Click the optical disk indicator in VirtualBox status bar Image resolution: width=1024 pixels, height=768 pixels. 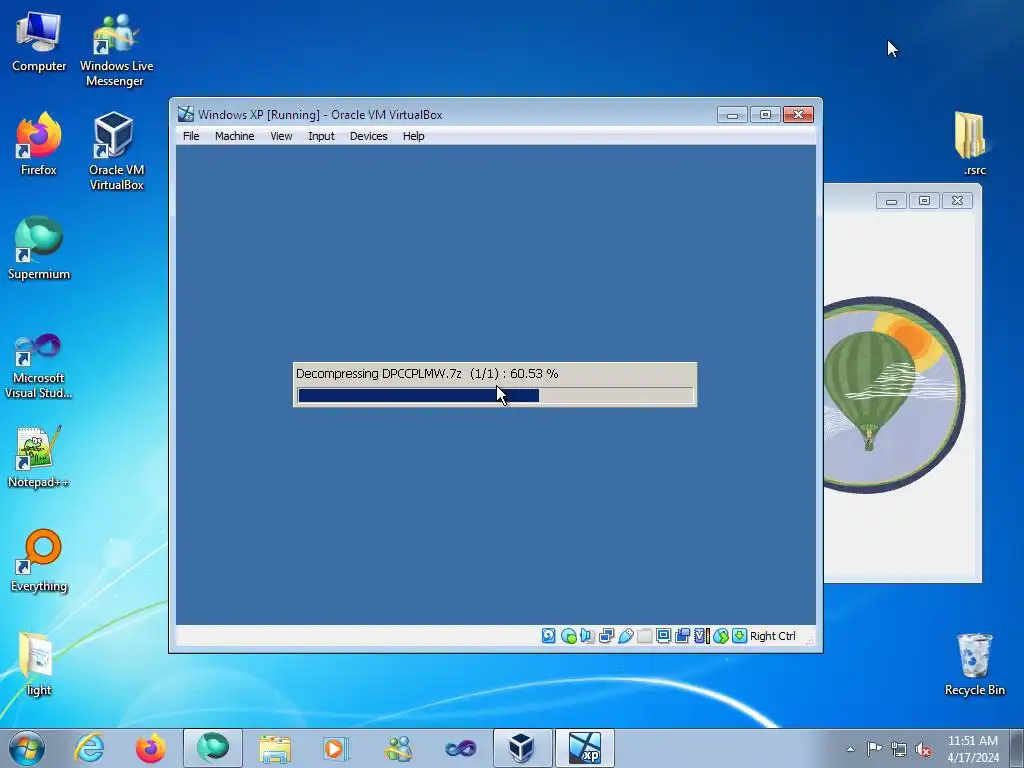(568, 635)
